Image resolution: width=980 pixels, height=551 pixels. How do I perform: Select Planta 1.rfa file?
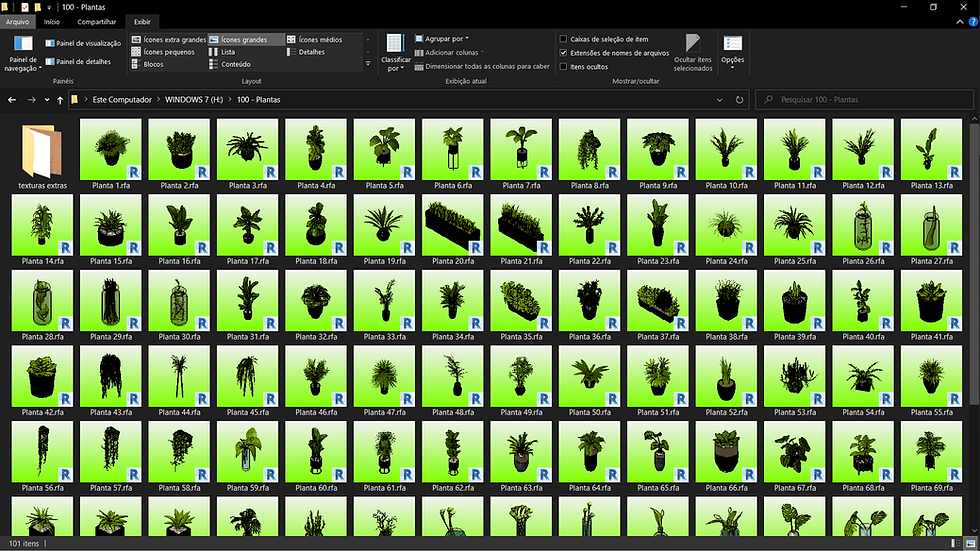point(111,154)
